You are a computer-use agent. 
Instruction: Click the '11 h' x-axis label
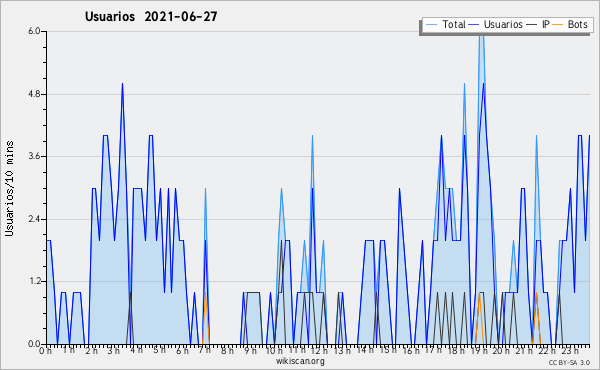[x=297, y=350]
